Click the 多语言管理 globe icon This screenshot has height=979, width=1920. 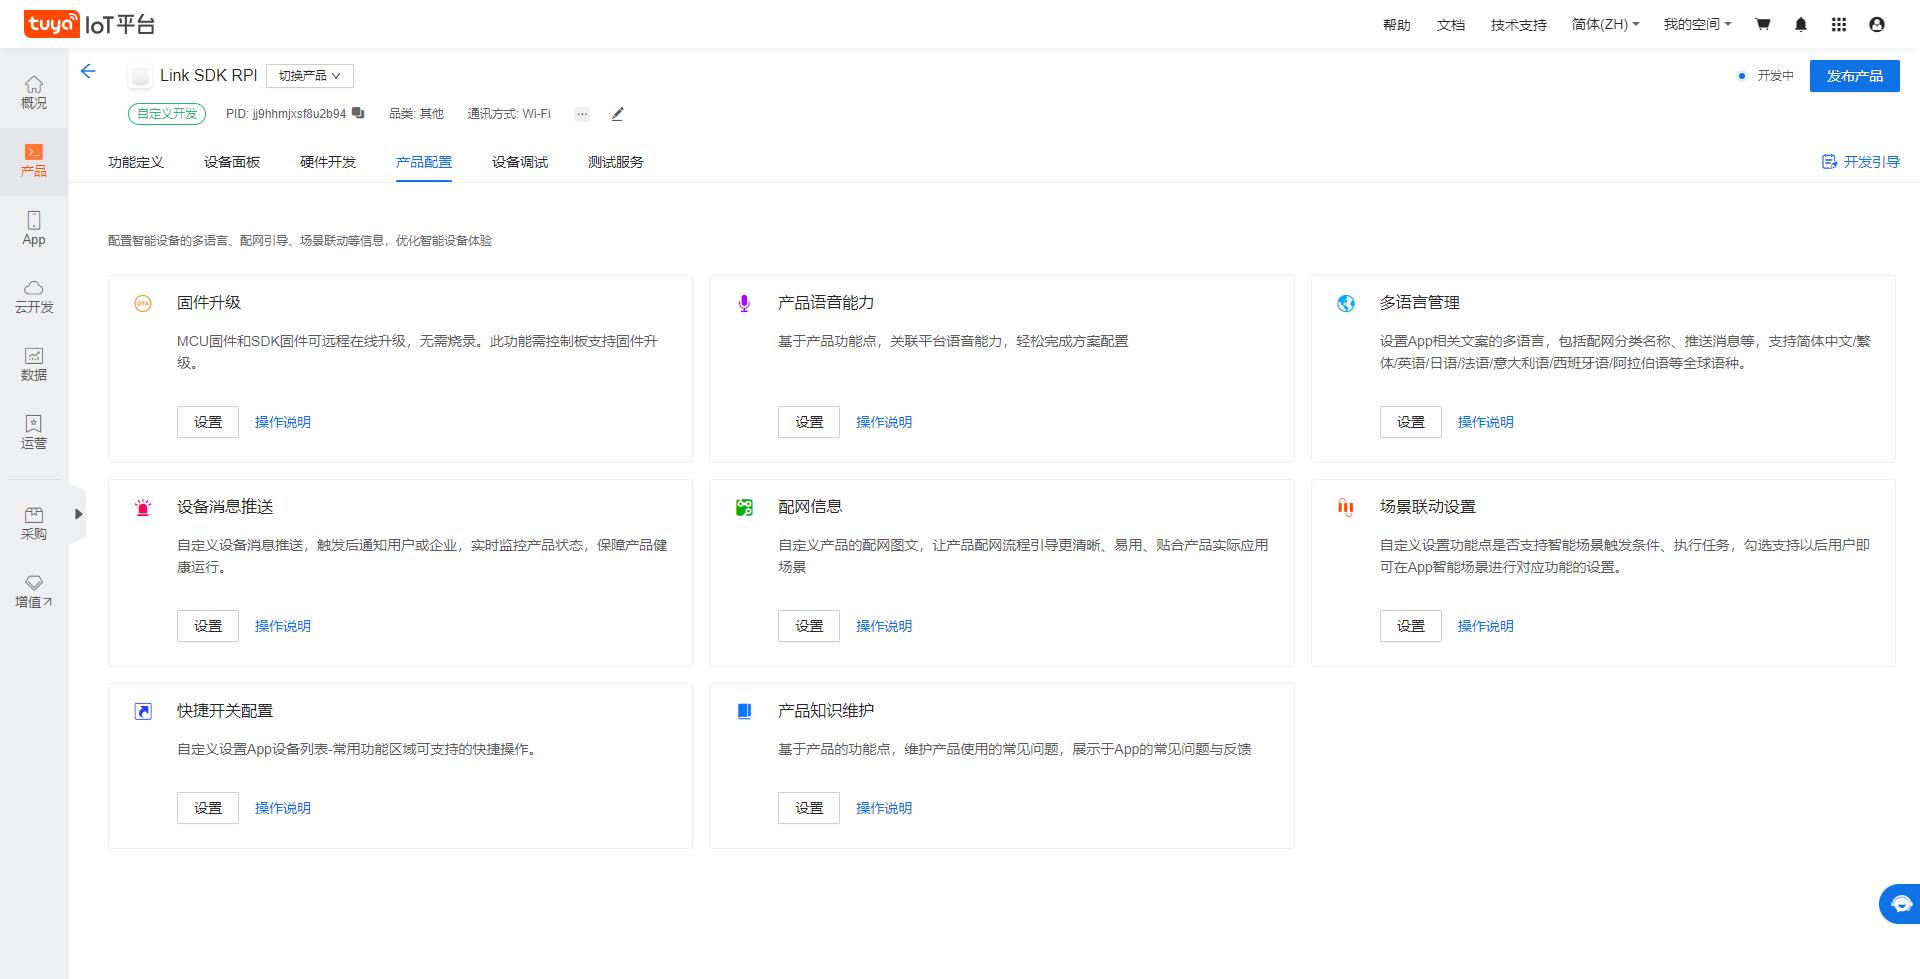1346,303
